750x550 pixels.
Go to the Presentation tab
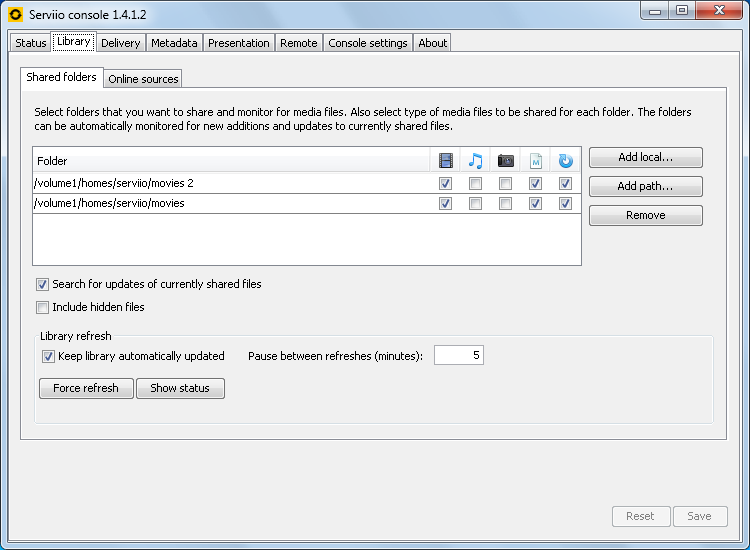tap(239, 43)
